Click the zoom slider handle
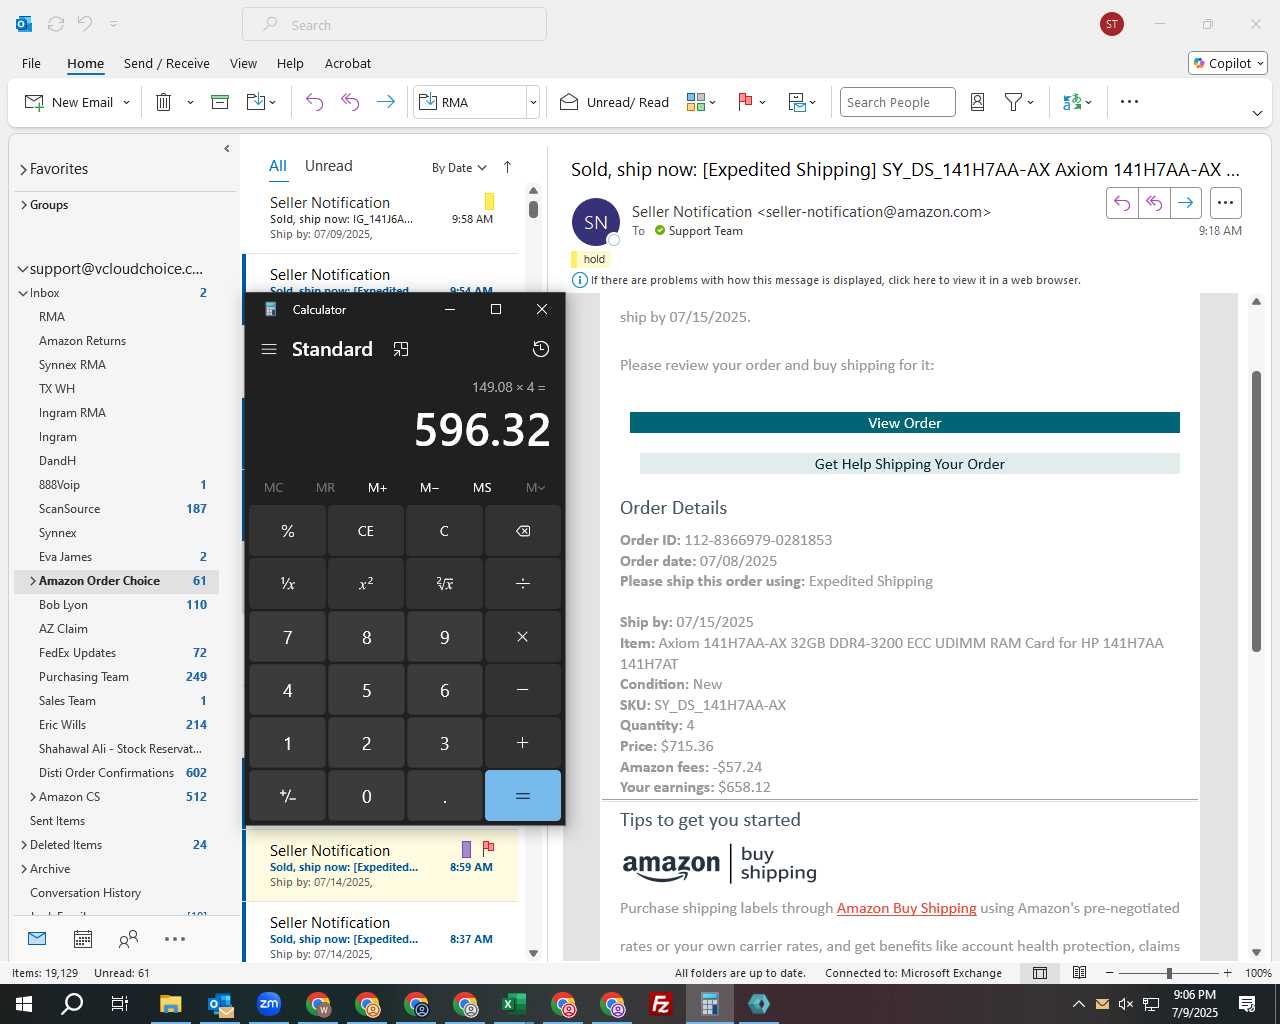Image resolution: width=1280 pixels, height=1024 pixels. (1169, 973)
